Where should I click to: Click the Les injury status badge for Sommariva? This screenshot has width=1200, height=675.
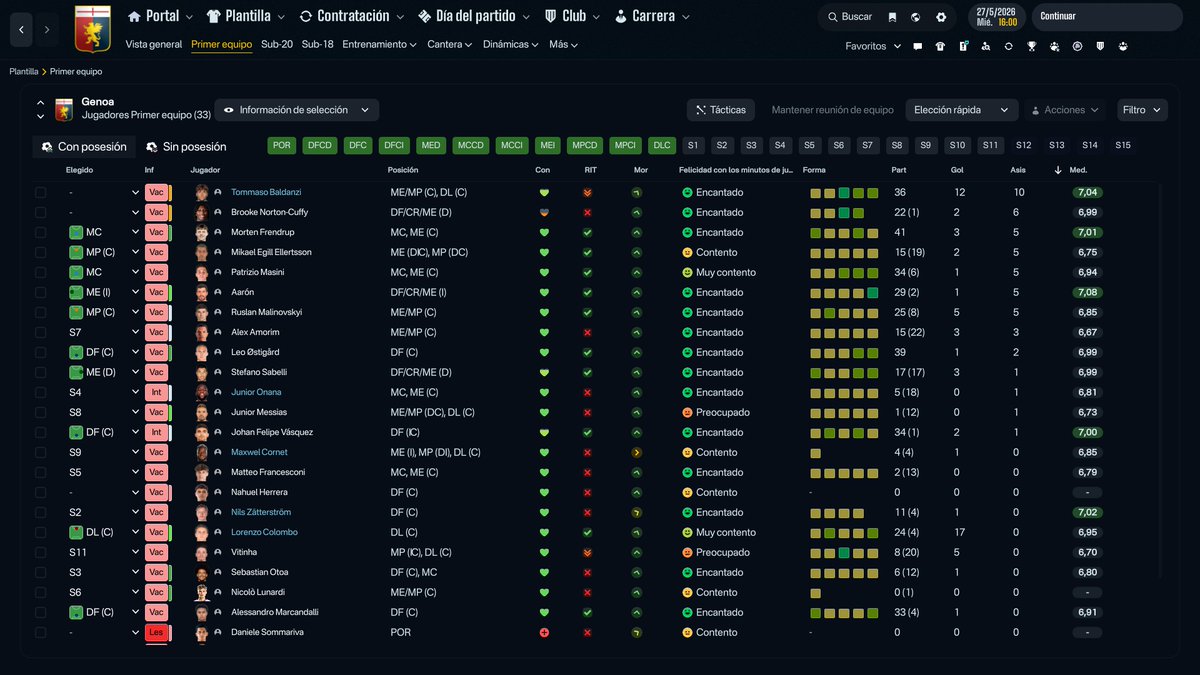point(156,632)
